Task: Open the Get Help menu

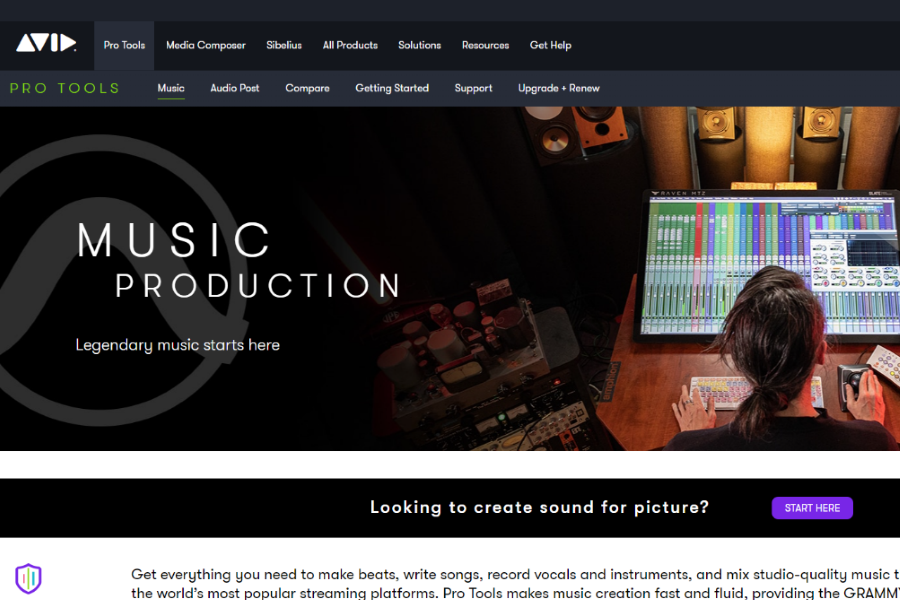Action: click(x=550, y=45)
